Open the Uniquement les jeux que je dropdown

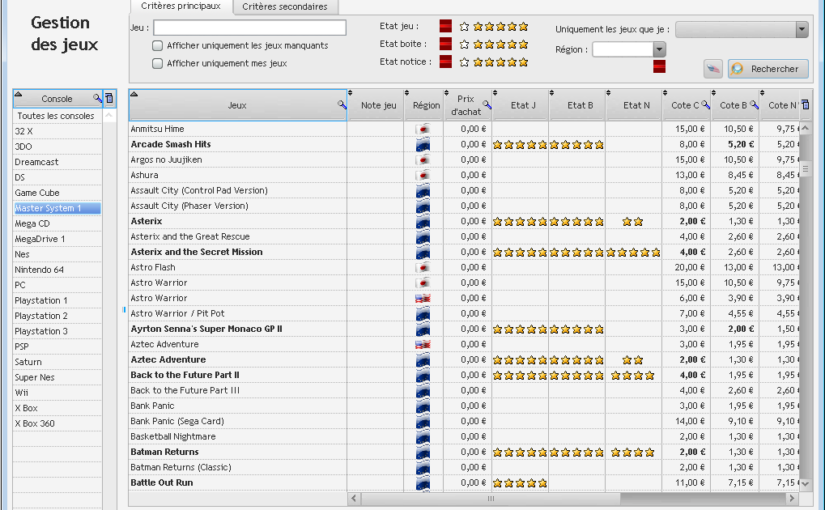coord(802,29)
